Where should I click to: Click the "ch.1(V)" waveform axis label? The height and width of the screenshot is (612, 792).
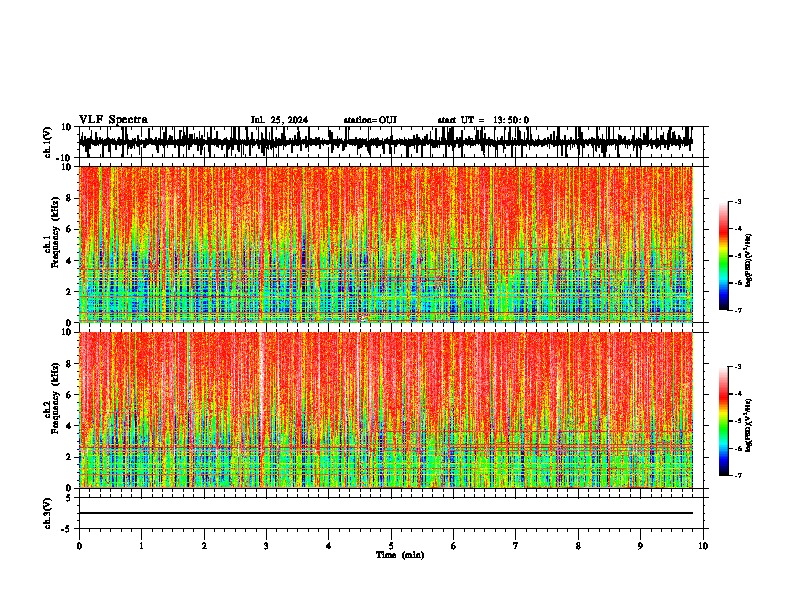[48, 142]
